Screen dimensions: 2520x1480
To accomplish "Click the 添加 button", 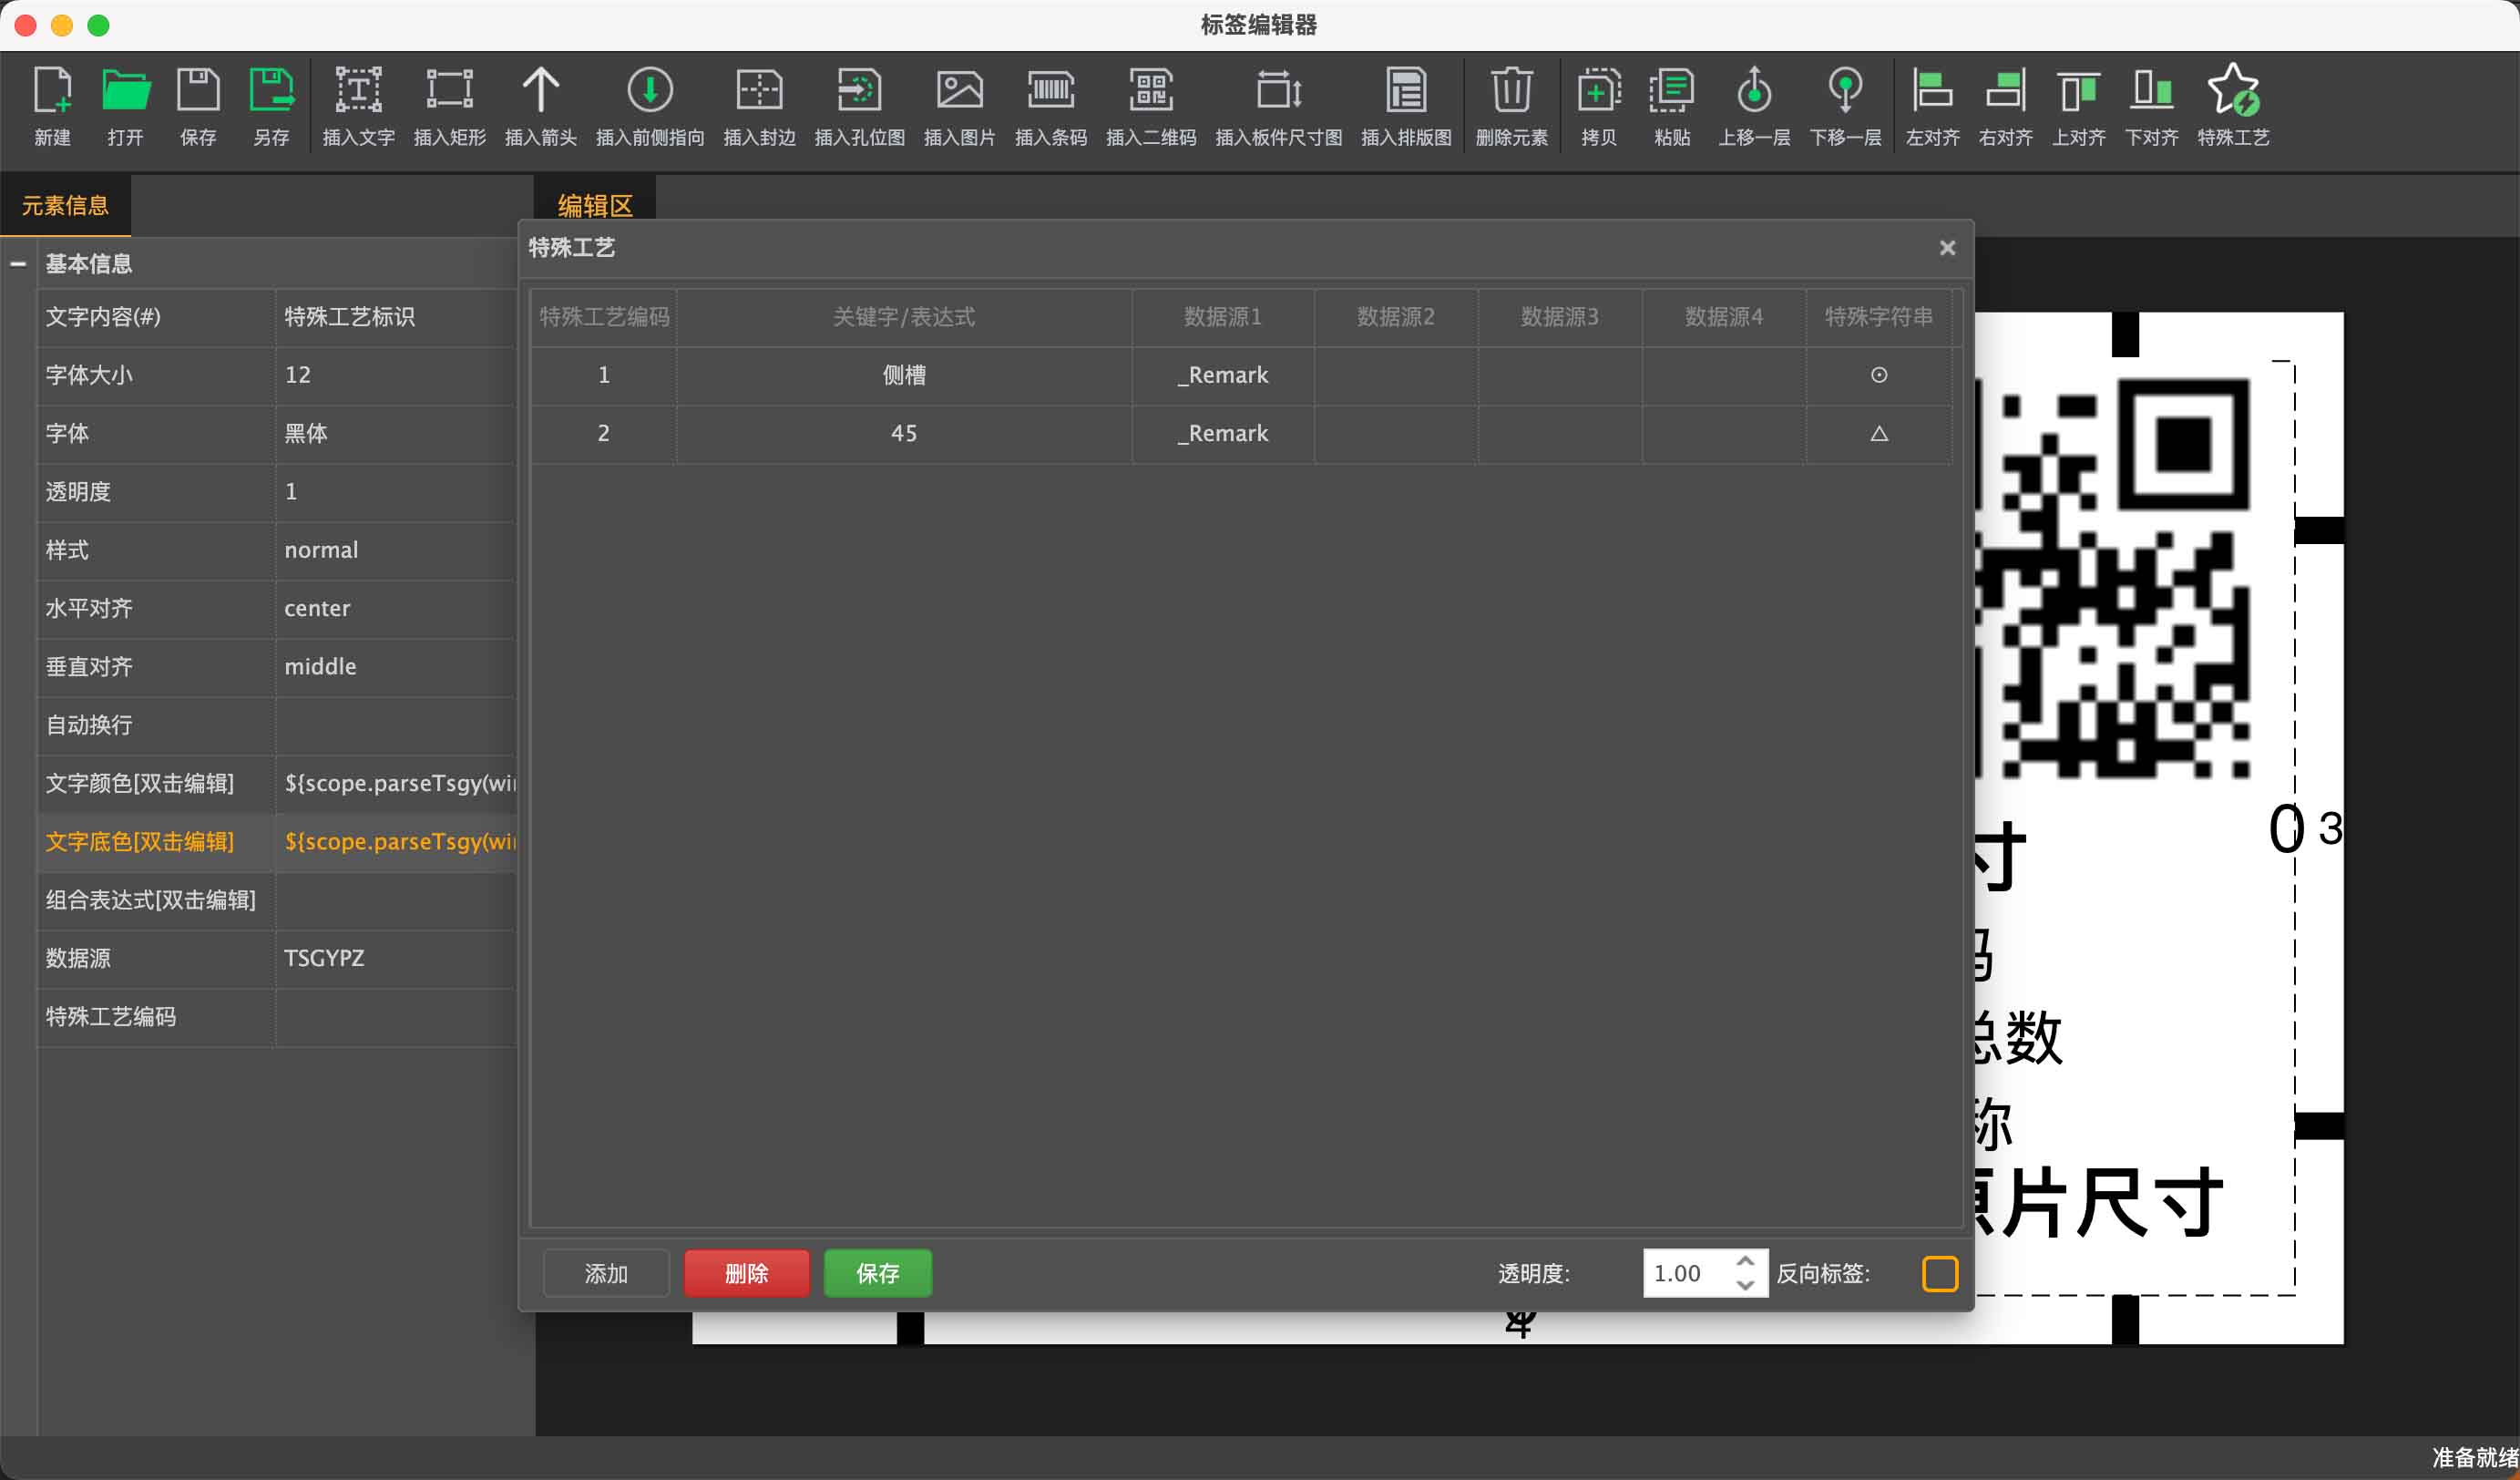I will (606, 1273).
